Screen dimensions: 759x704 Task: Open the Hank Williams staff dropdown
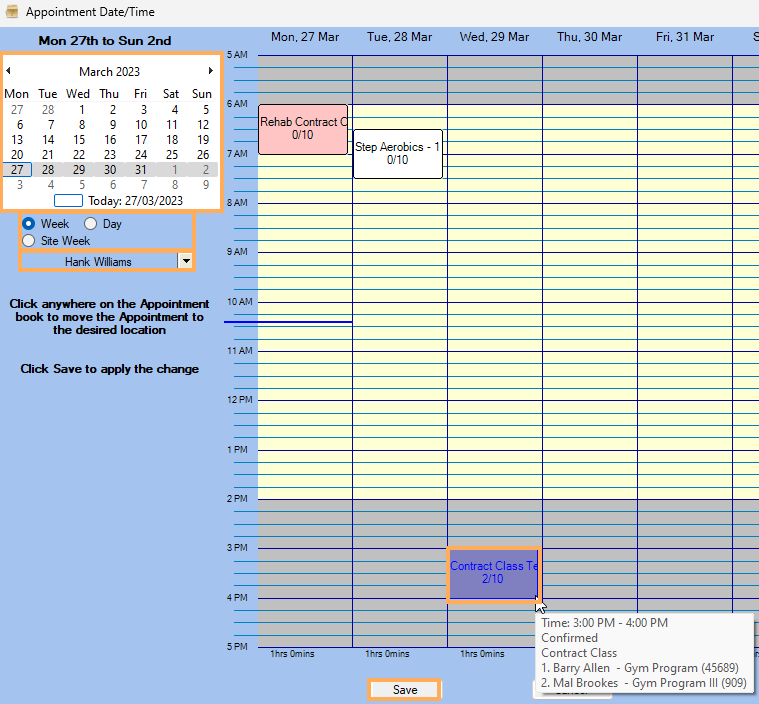click(186, 261)
